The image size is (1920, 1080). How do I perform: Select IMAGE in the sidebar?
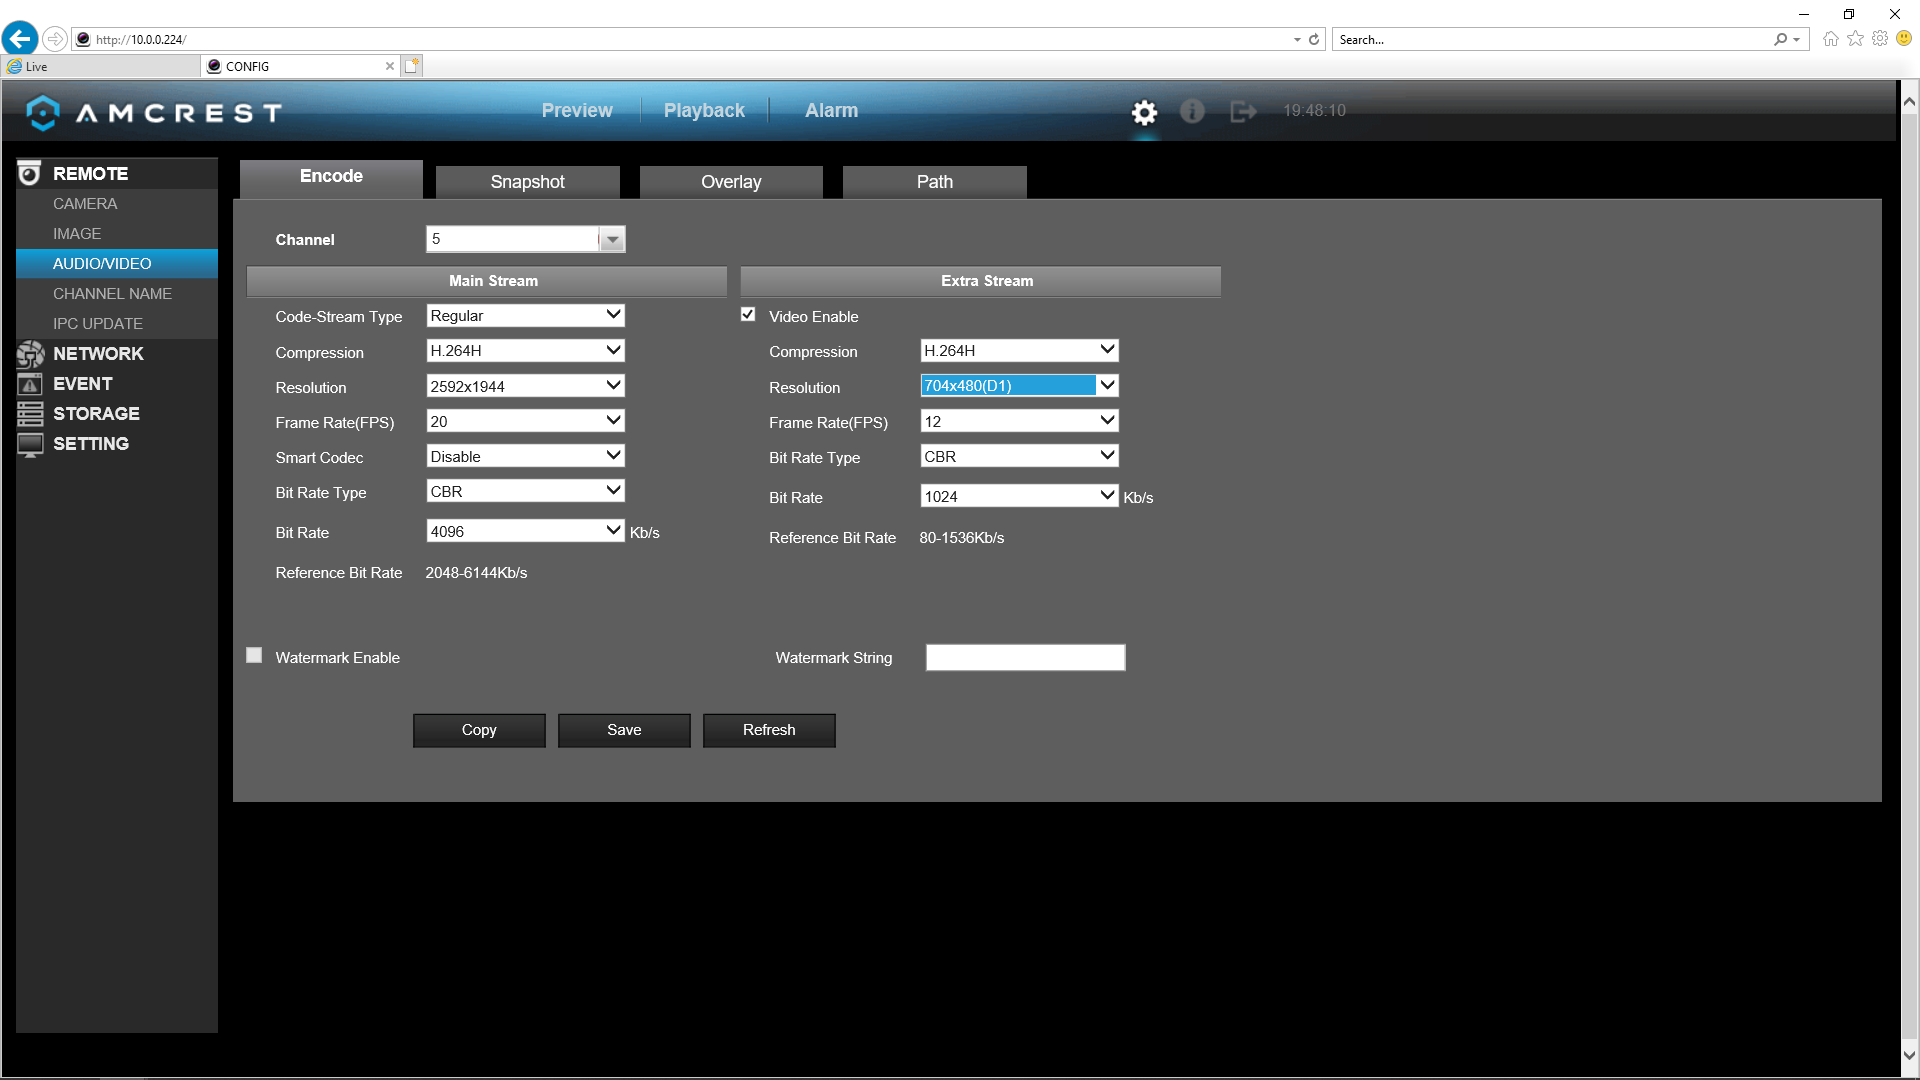tap(116, 234)
